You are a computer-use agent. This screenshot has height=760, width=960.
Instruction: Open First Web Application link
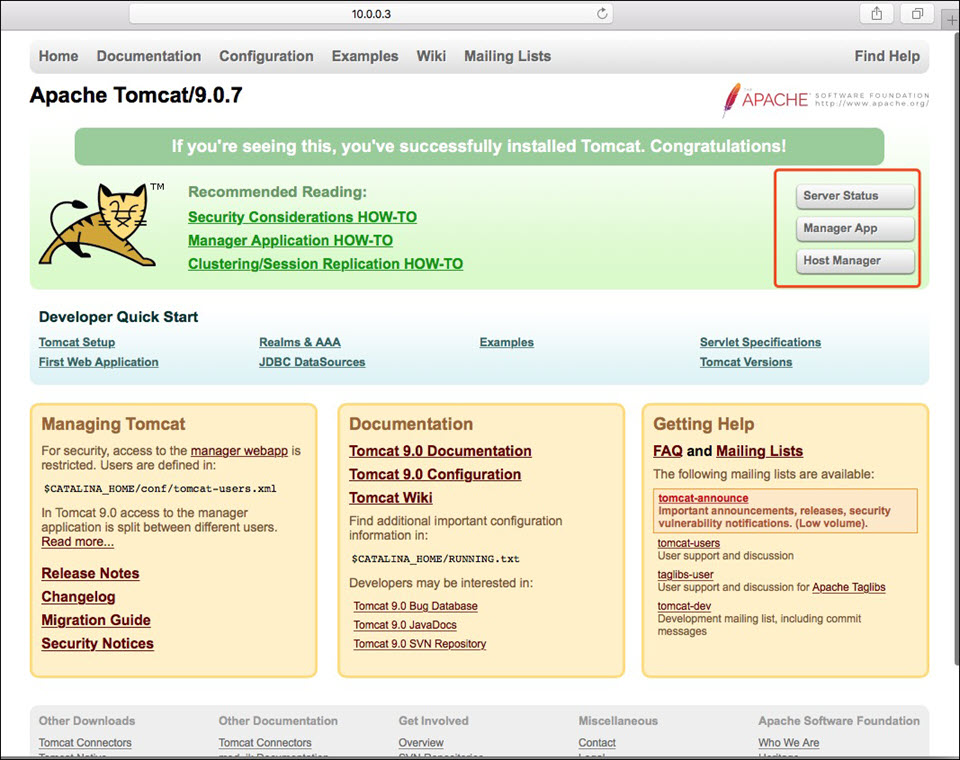coord(99,362)
